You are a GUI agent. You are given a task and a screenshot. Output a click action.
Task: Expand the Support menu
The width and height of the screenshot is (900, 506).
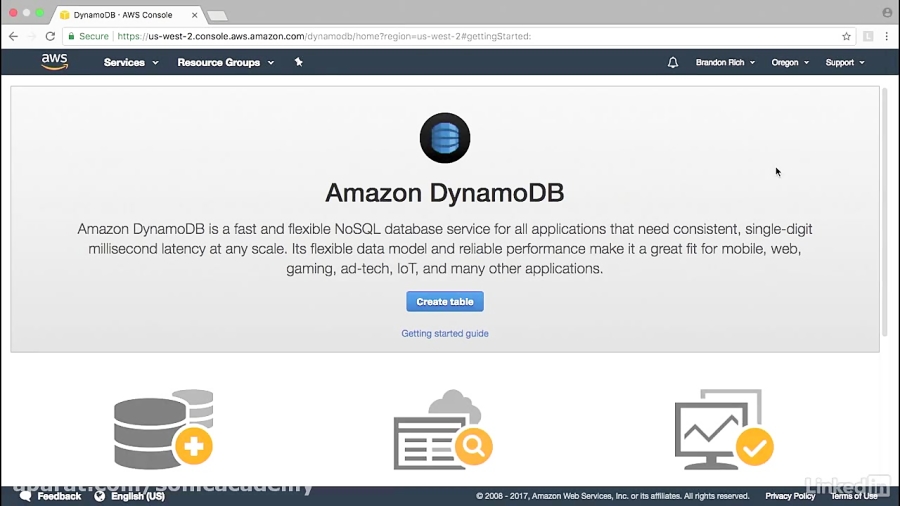tap(845, 63)
